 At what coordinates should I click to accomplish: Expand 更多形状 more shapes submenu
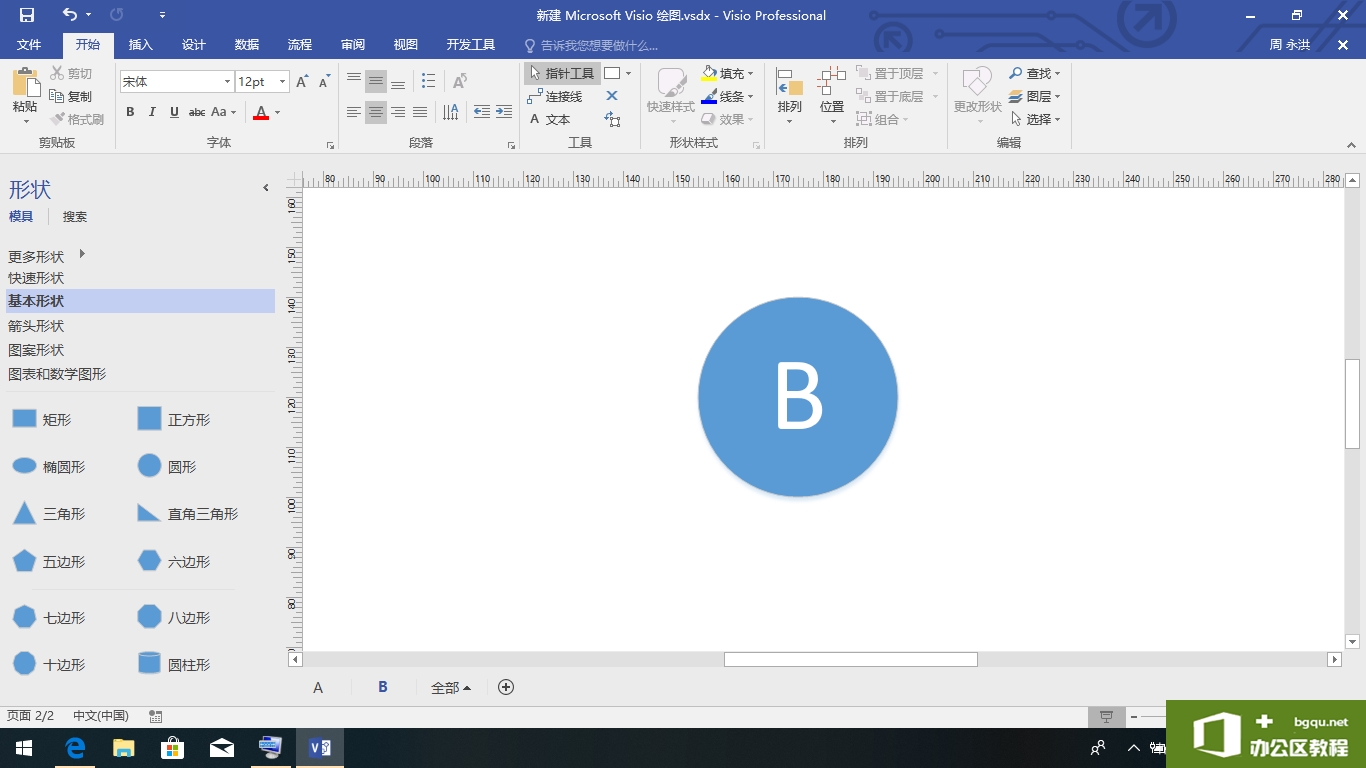coord(82,255)
